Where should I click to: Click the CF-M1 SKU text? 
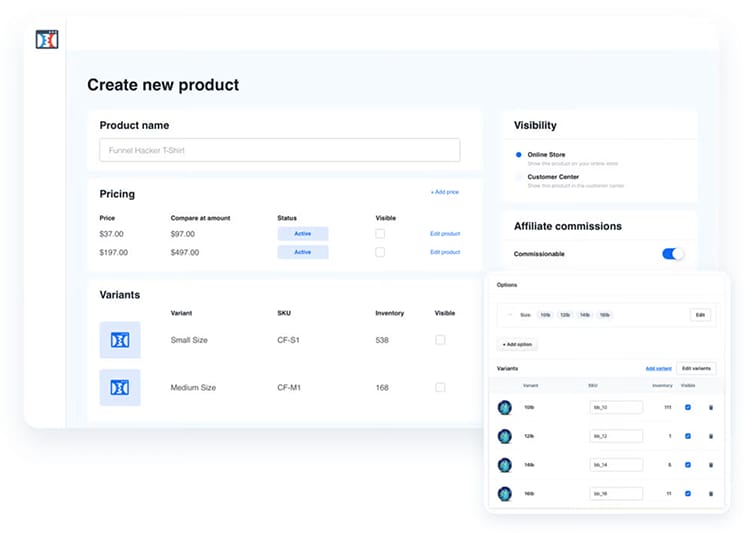(x=289, y=387)
